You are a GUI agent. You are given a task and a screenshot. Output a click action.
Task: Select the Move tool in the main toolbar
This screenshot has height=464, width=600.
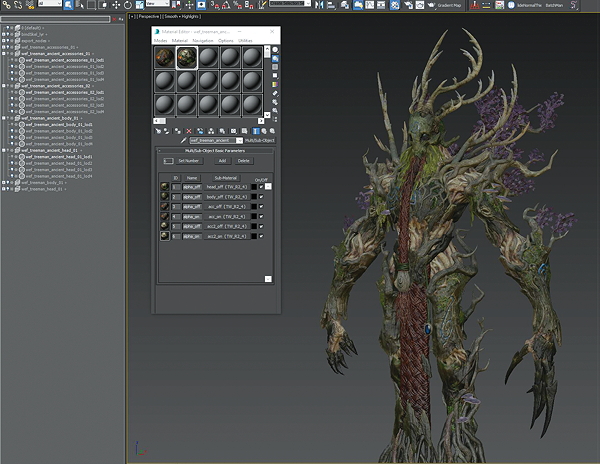(x=116, y=5)
